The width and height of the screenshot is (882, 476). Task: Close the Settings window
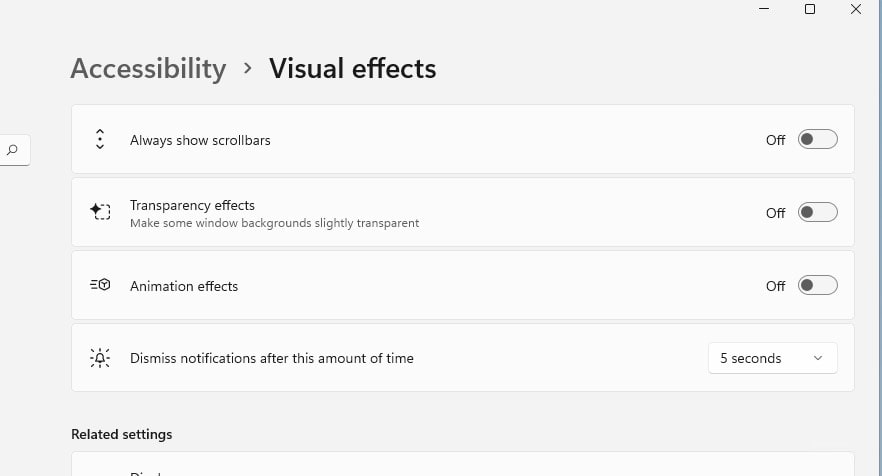click(855, 9)
